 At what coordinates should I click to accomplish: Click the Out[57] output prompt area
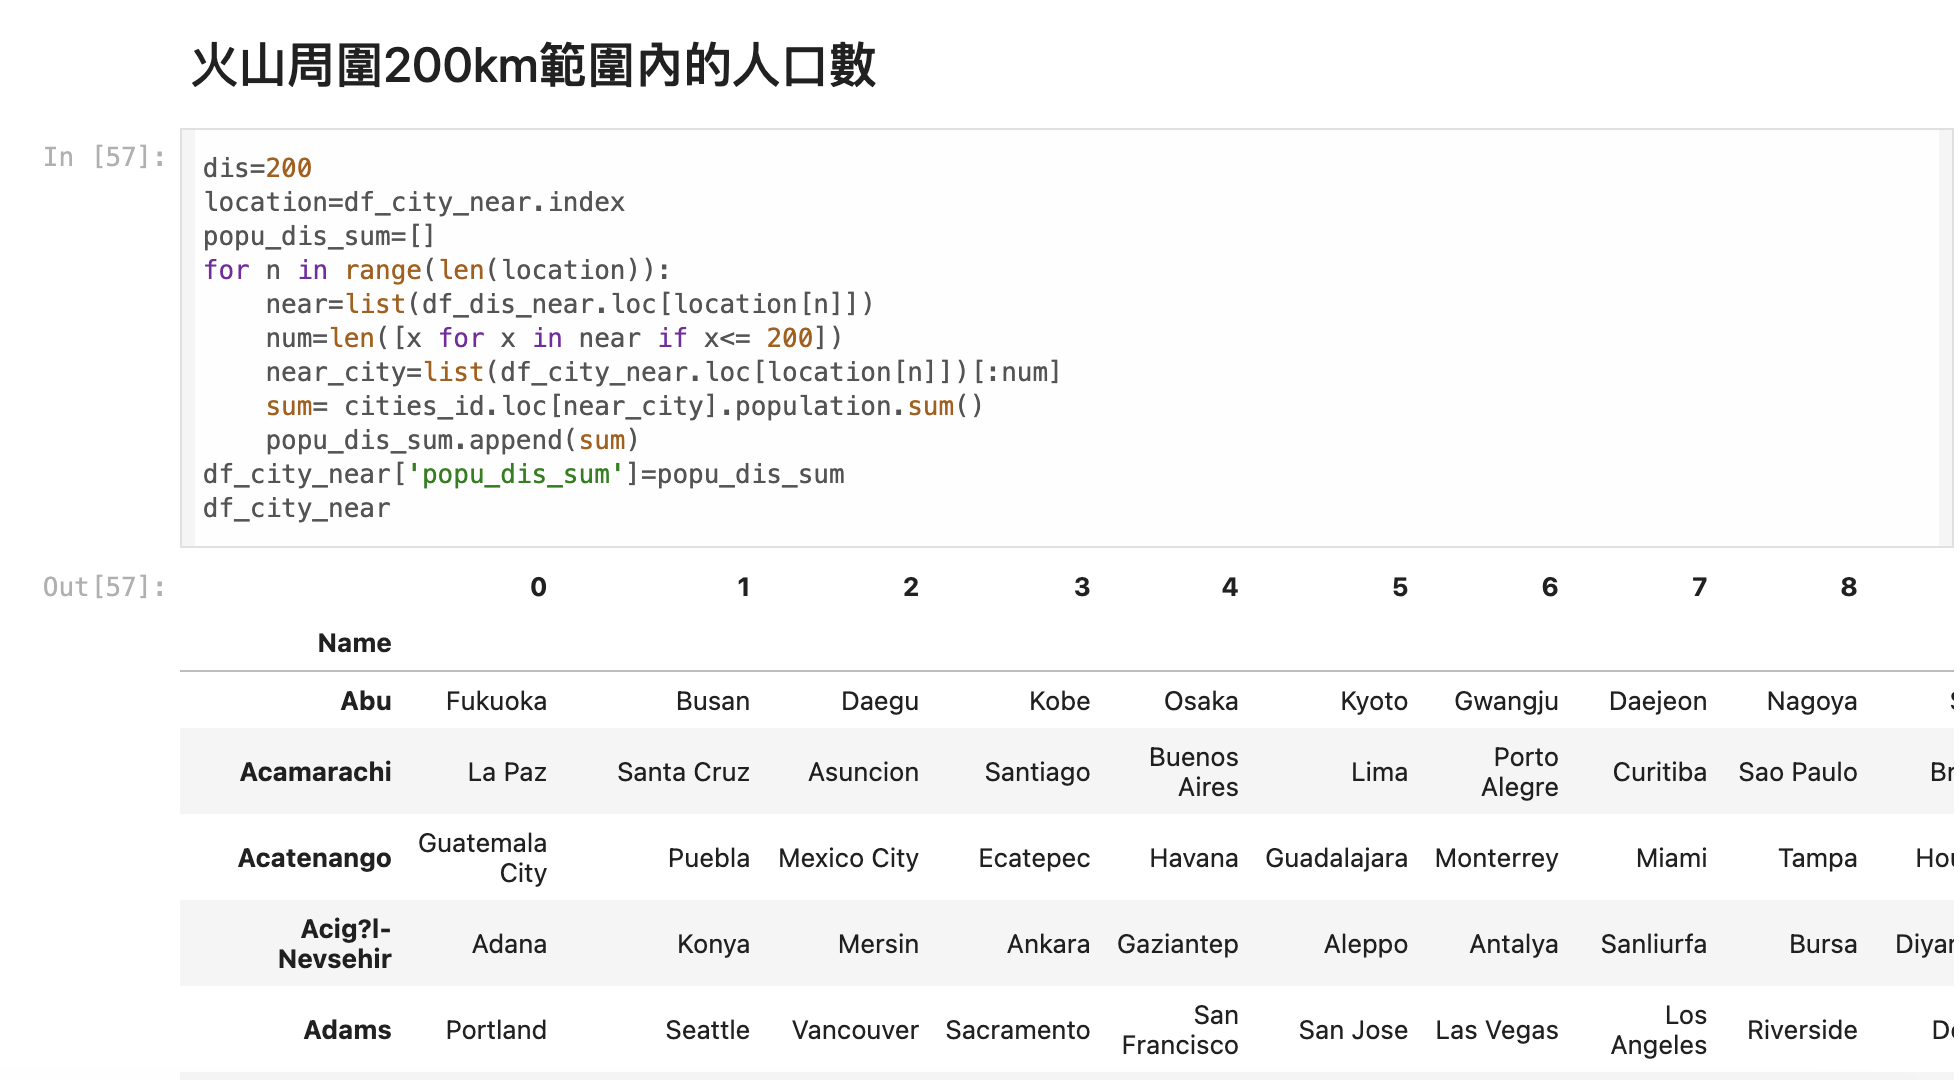click(x=104, y=587)
